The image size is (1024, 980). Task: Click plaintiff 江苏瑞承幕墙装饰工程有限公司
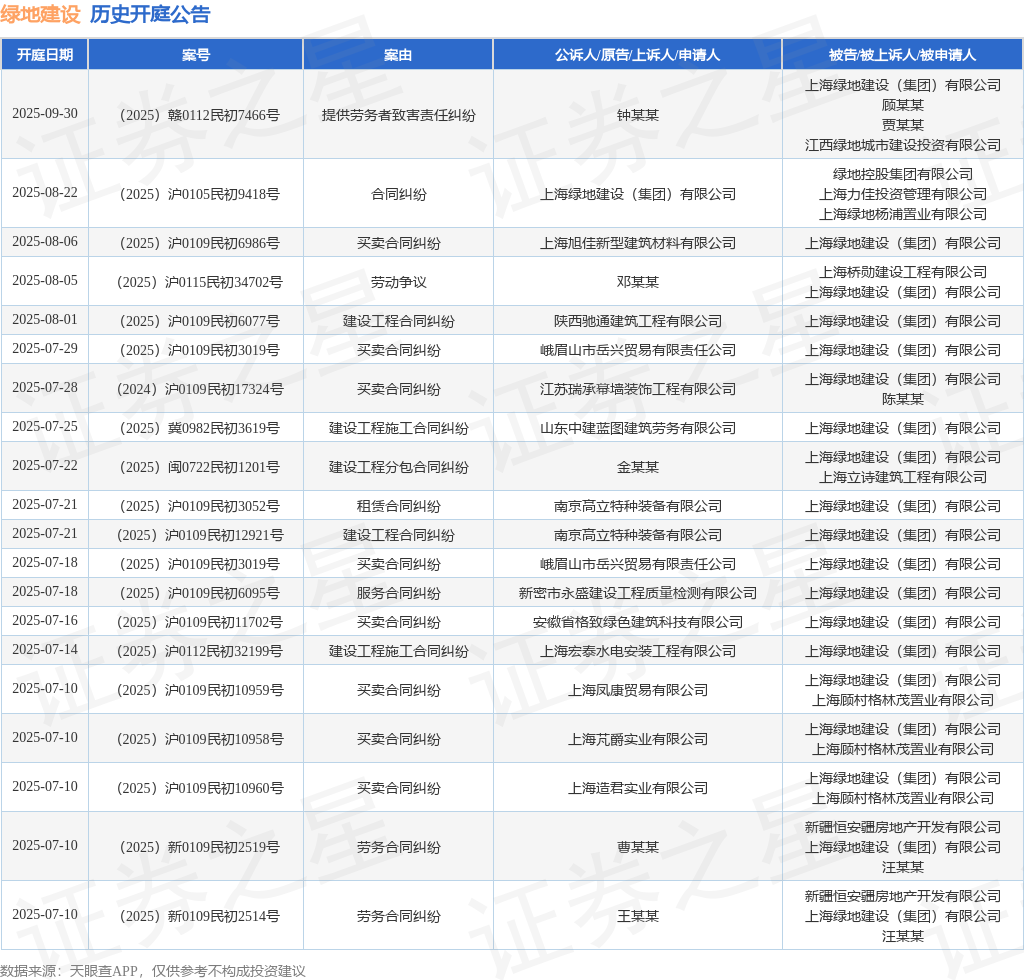pyautogui.click(x=637, y=389)
